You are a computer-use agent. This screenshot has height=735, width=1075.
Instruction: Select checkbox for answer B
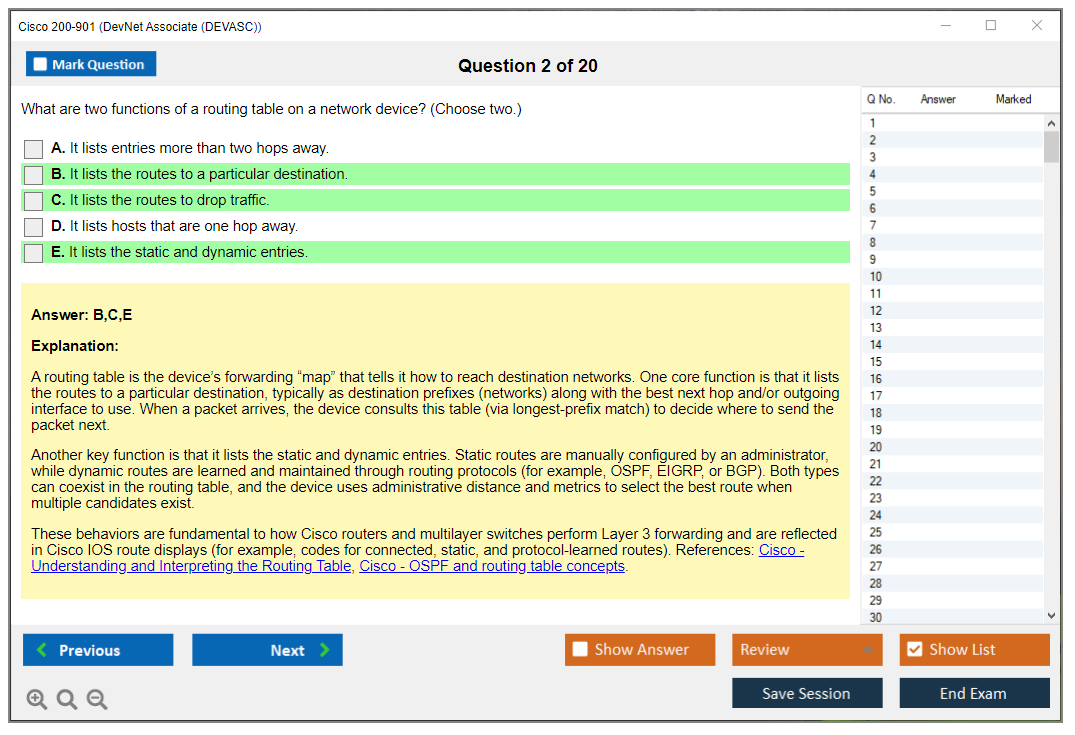click(x=34, y=175)
